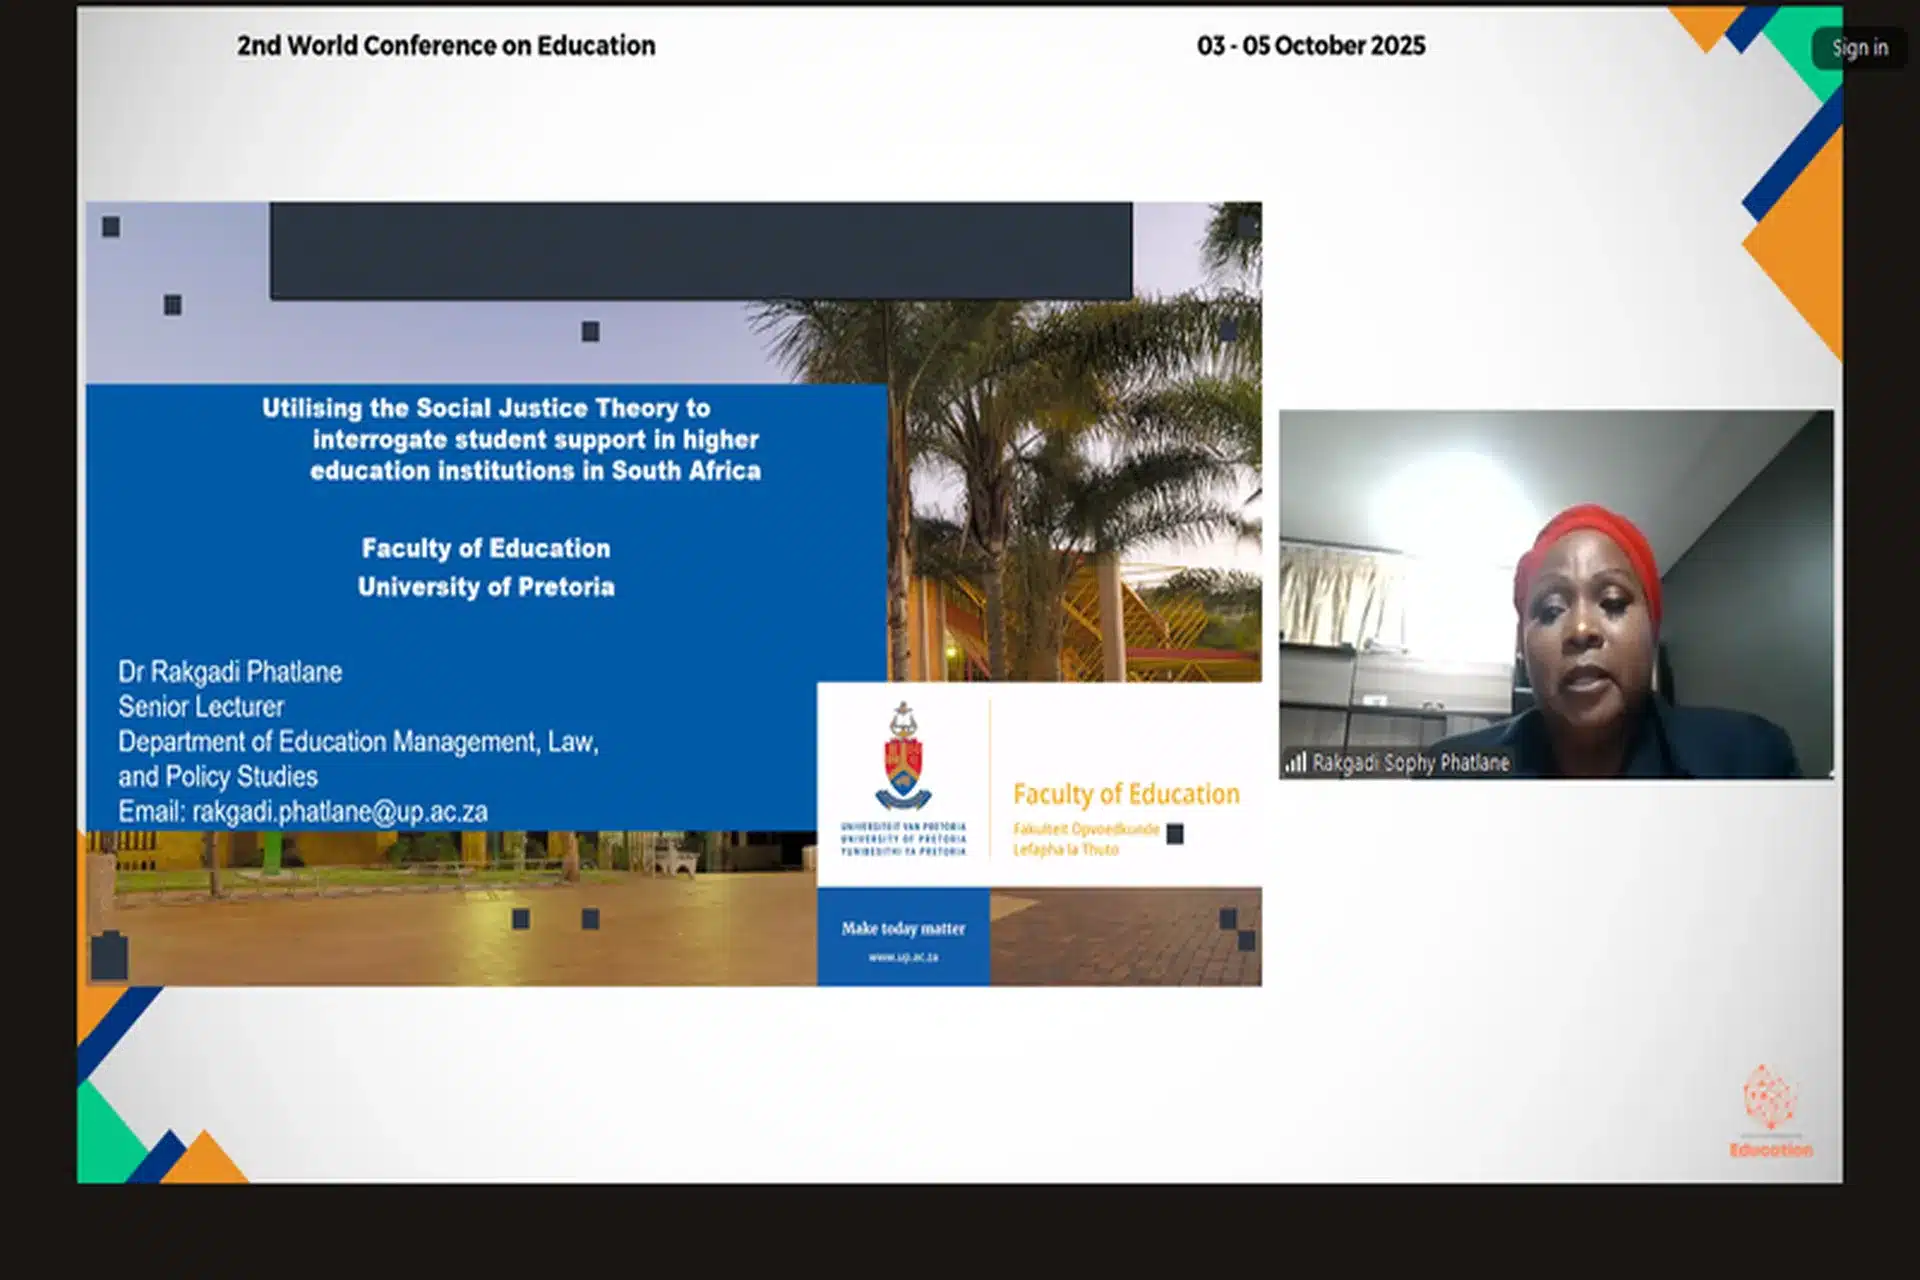
Task: Click the 03 - 05 October 2025 date
Action: tap(1310, 46)
